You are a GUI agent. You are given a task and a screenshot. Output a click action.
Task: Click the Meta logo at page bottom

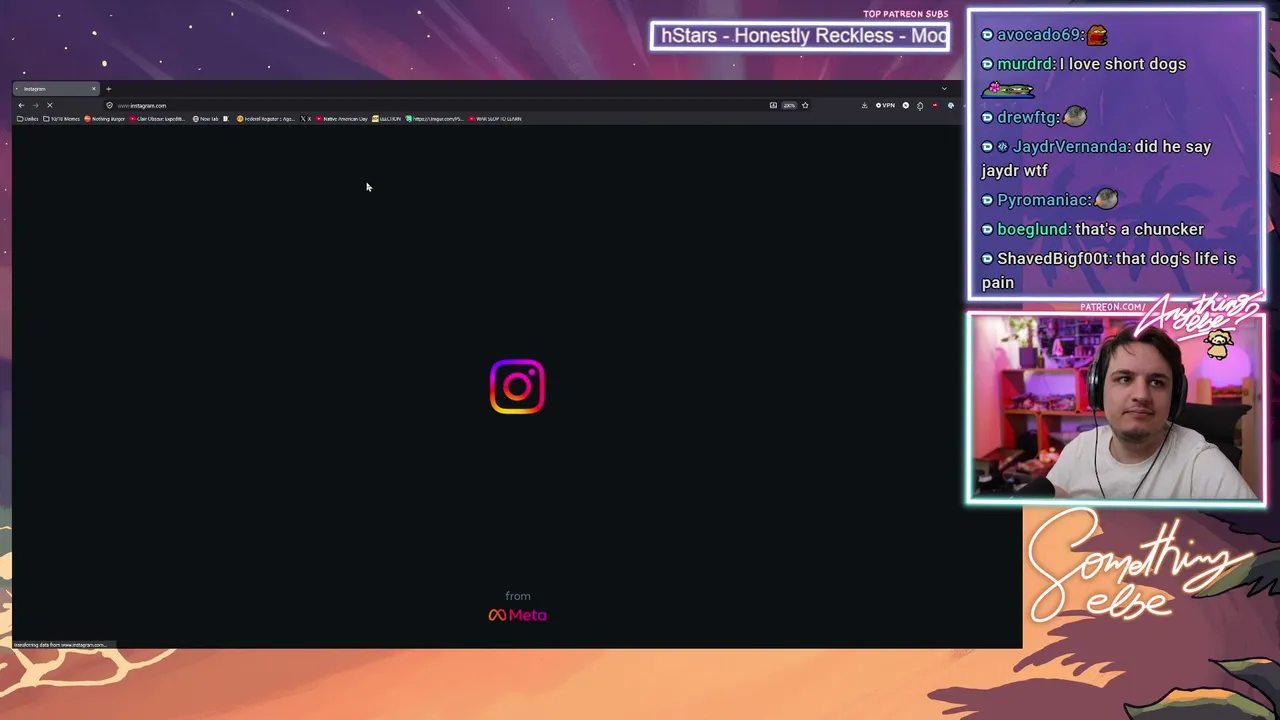tap(517, 615)
